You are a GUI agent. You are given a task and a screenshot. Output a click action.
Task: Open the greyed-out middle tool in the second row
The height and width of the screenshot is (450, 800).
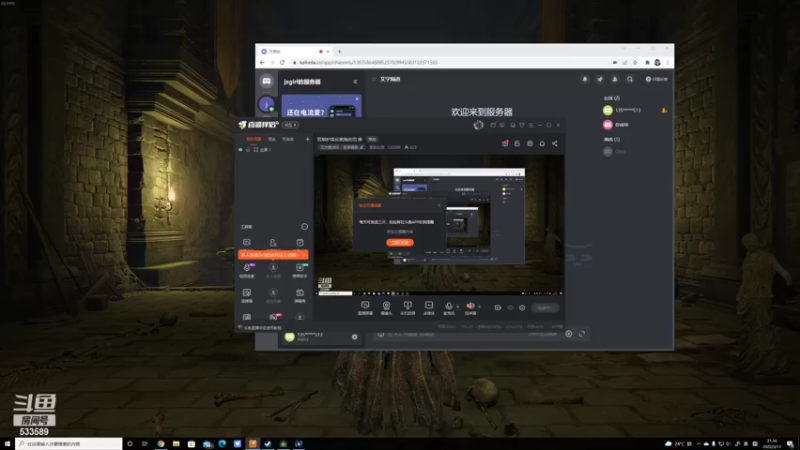point(273,270)
